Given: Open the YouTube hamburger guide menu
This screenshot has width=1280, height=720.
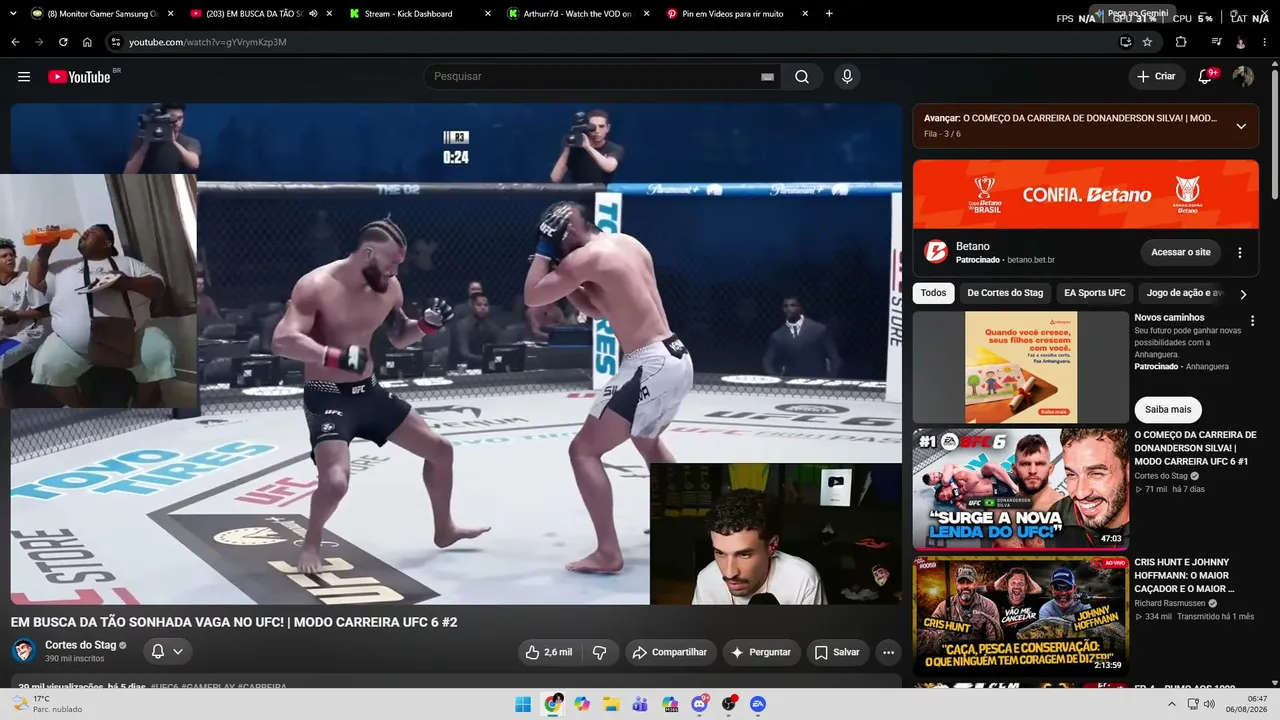Looking at the screenshot, I should pyautogui.click(x=24, y=77).
